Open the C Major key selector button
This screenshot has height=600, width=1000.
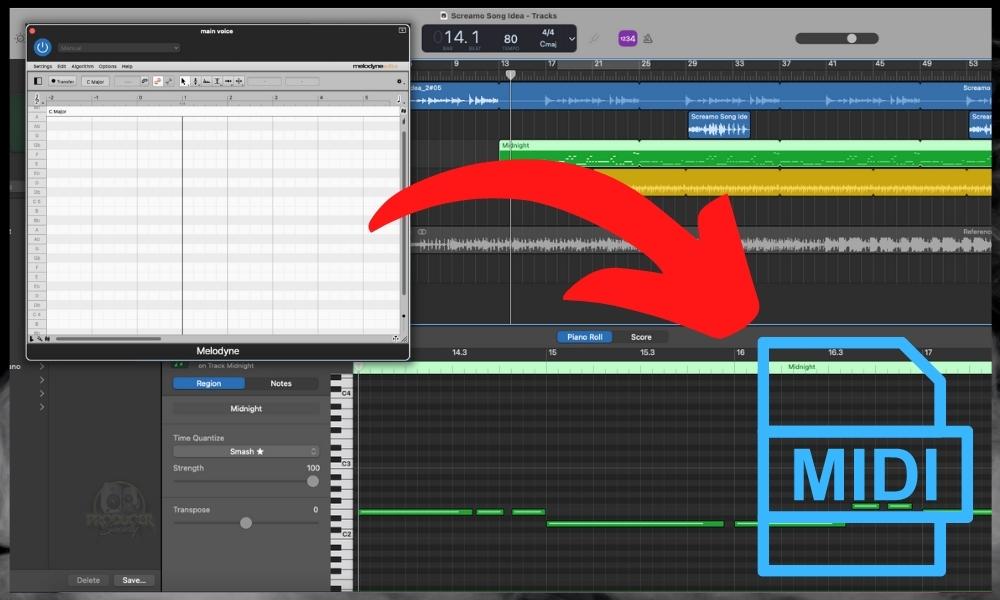95,82
